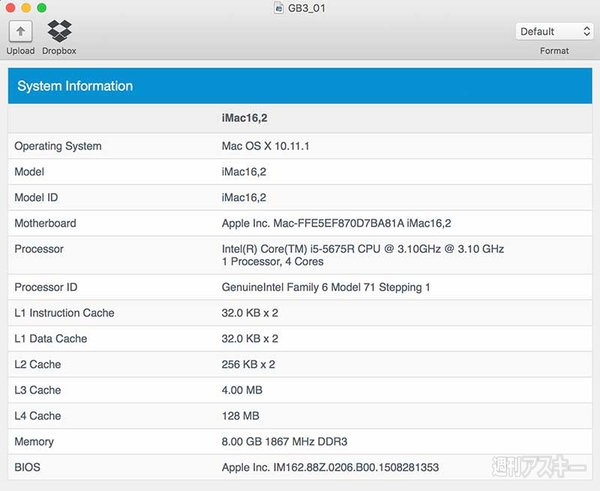The width and height of the screenshot is (600, 491).
Task: Select the 256 KB x 2 value
Action: (248, 364)
